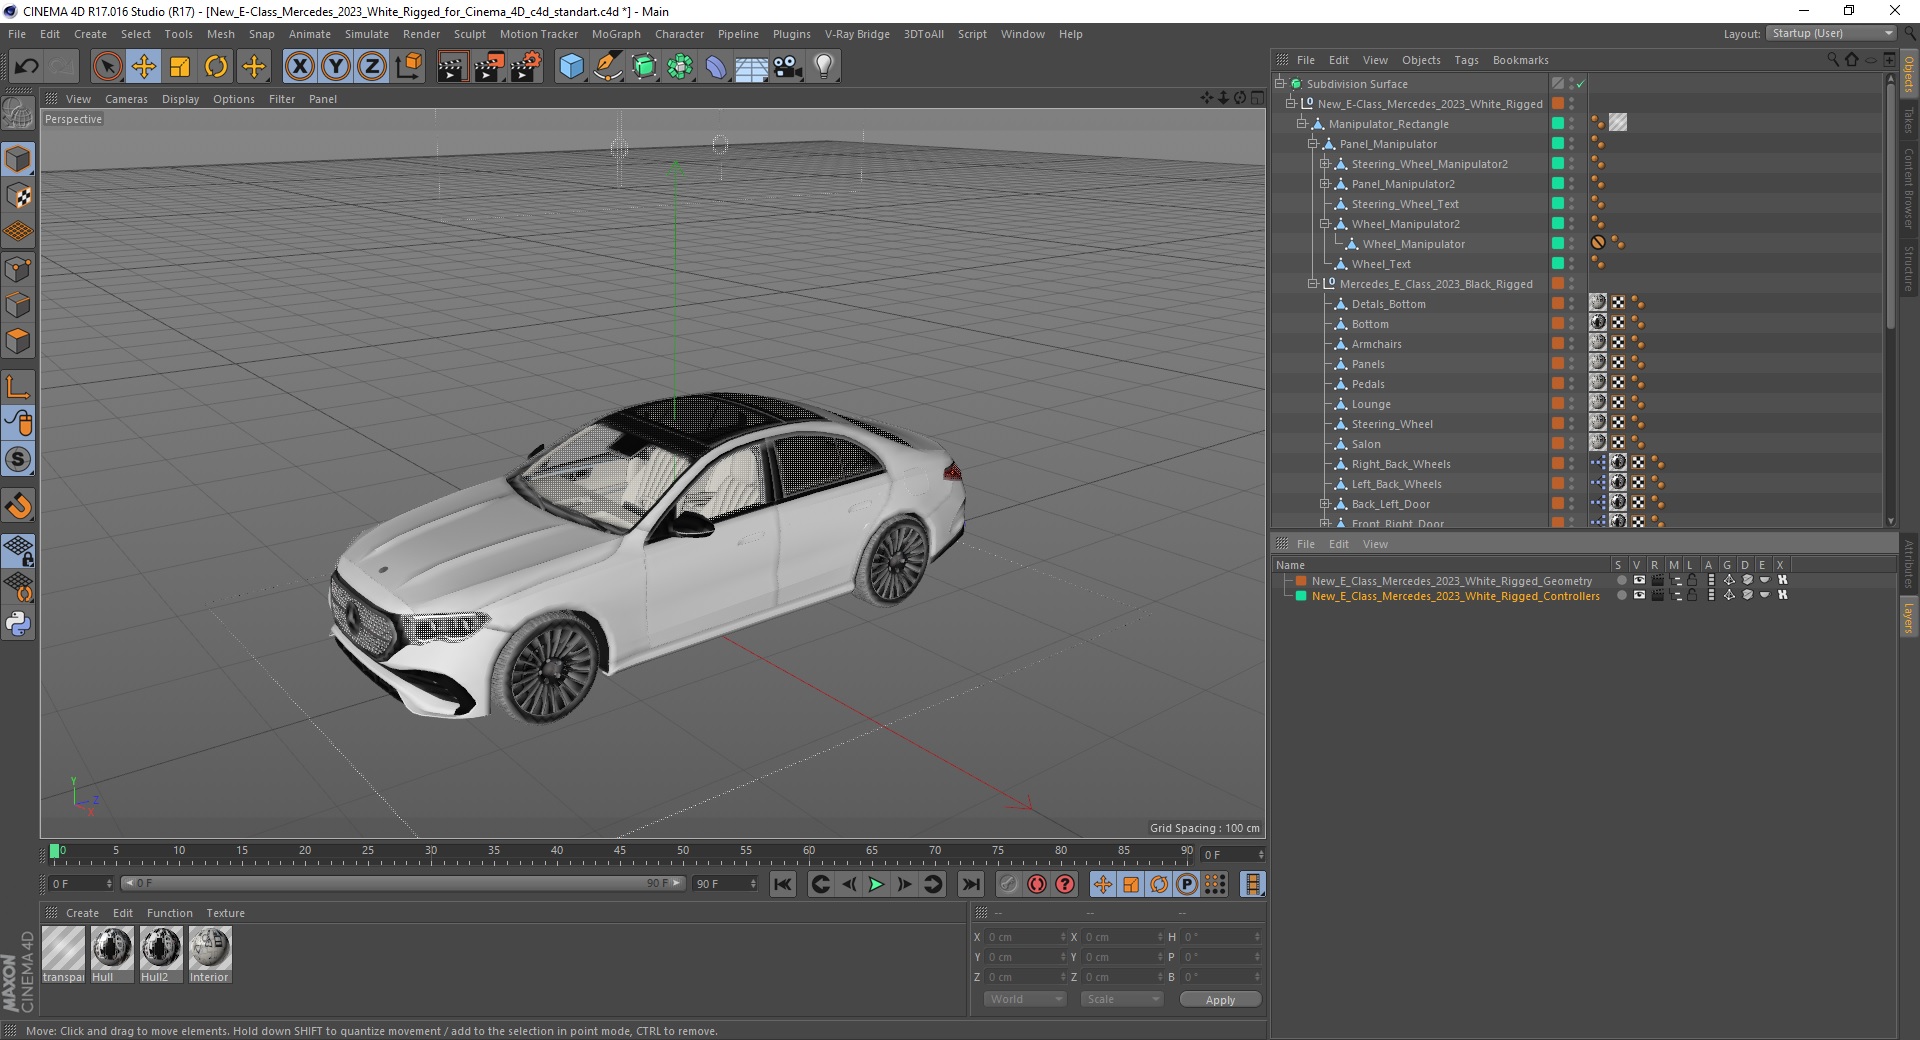Click the Undo arrow icon
The width and height of the screenshot is (1920, 1040).
[x=27, y=67]
